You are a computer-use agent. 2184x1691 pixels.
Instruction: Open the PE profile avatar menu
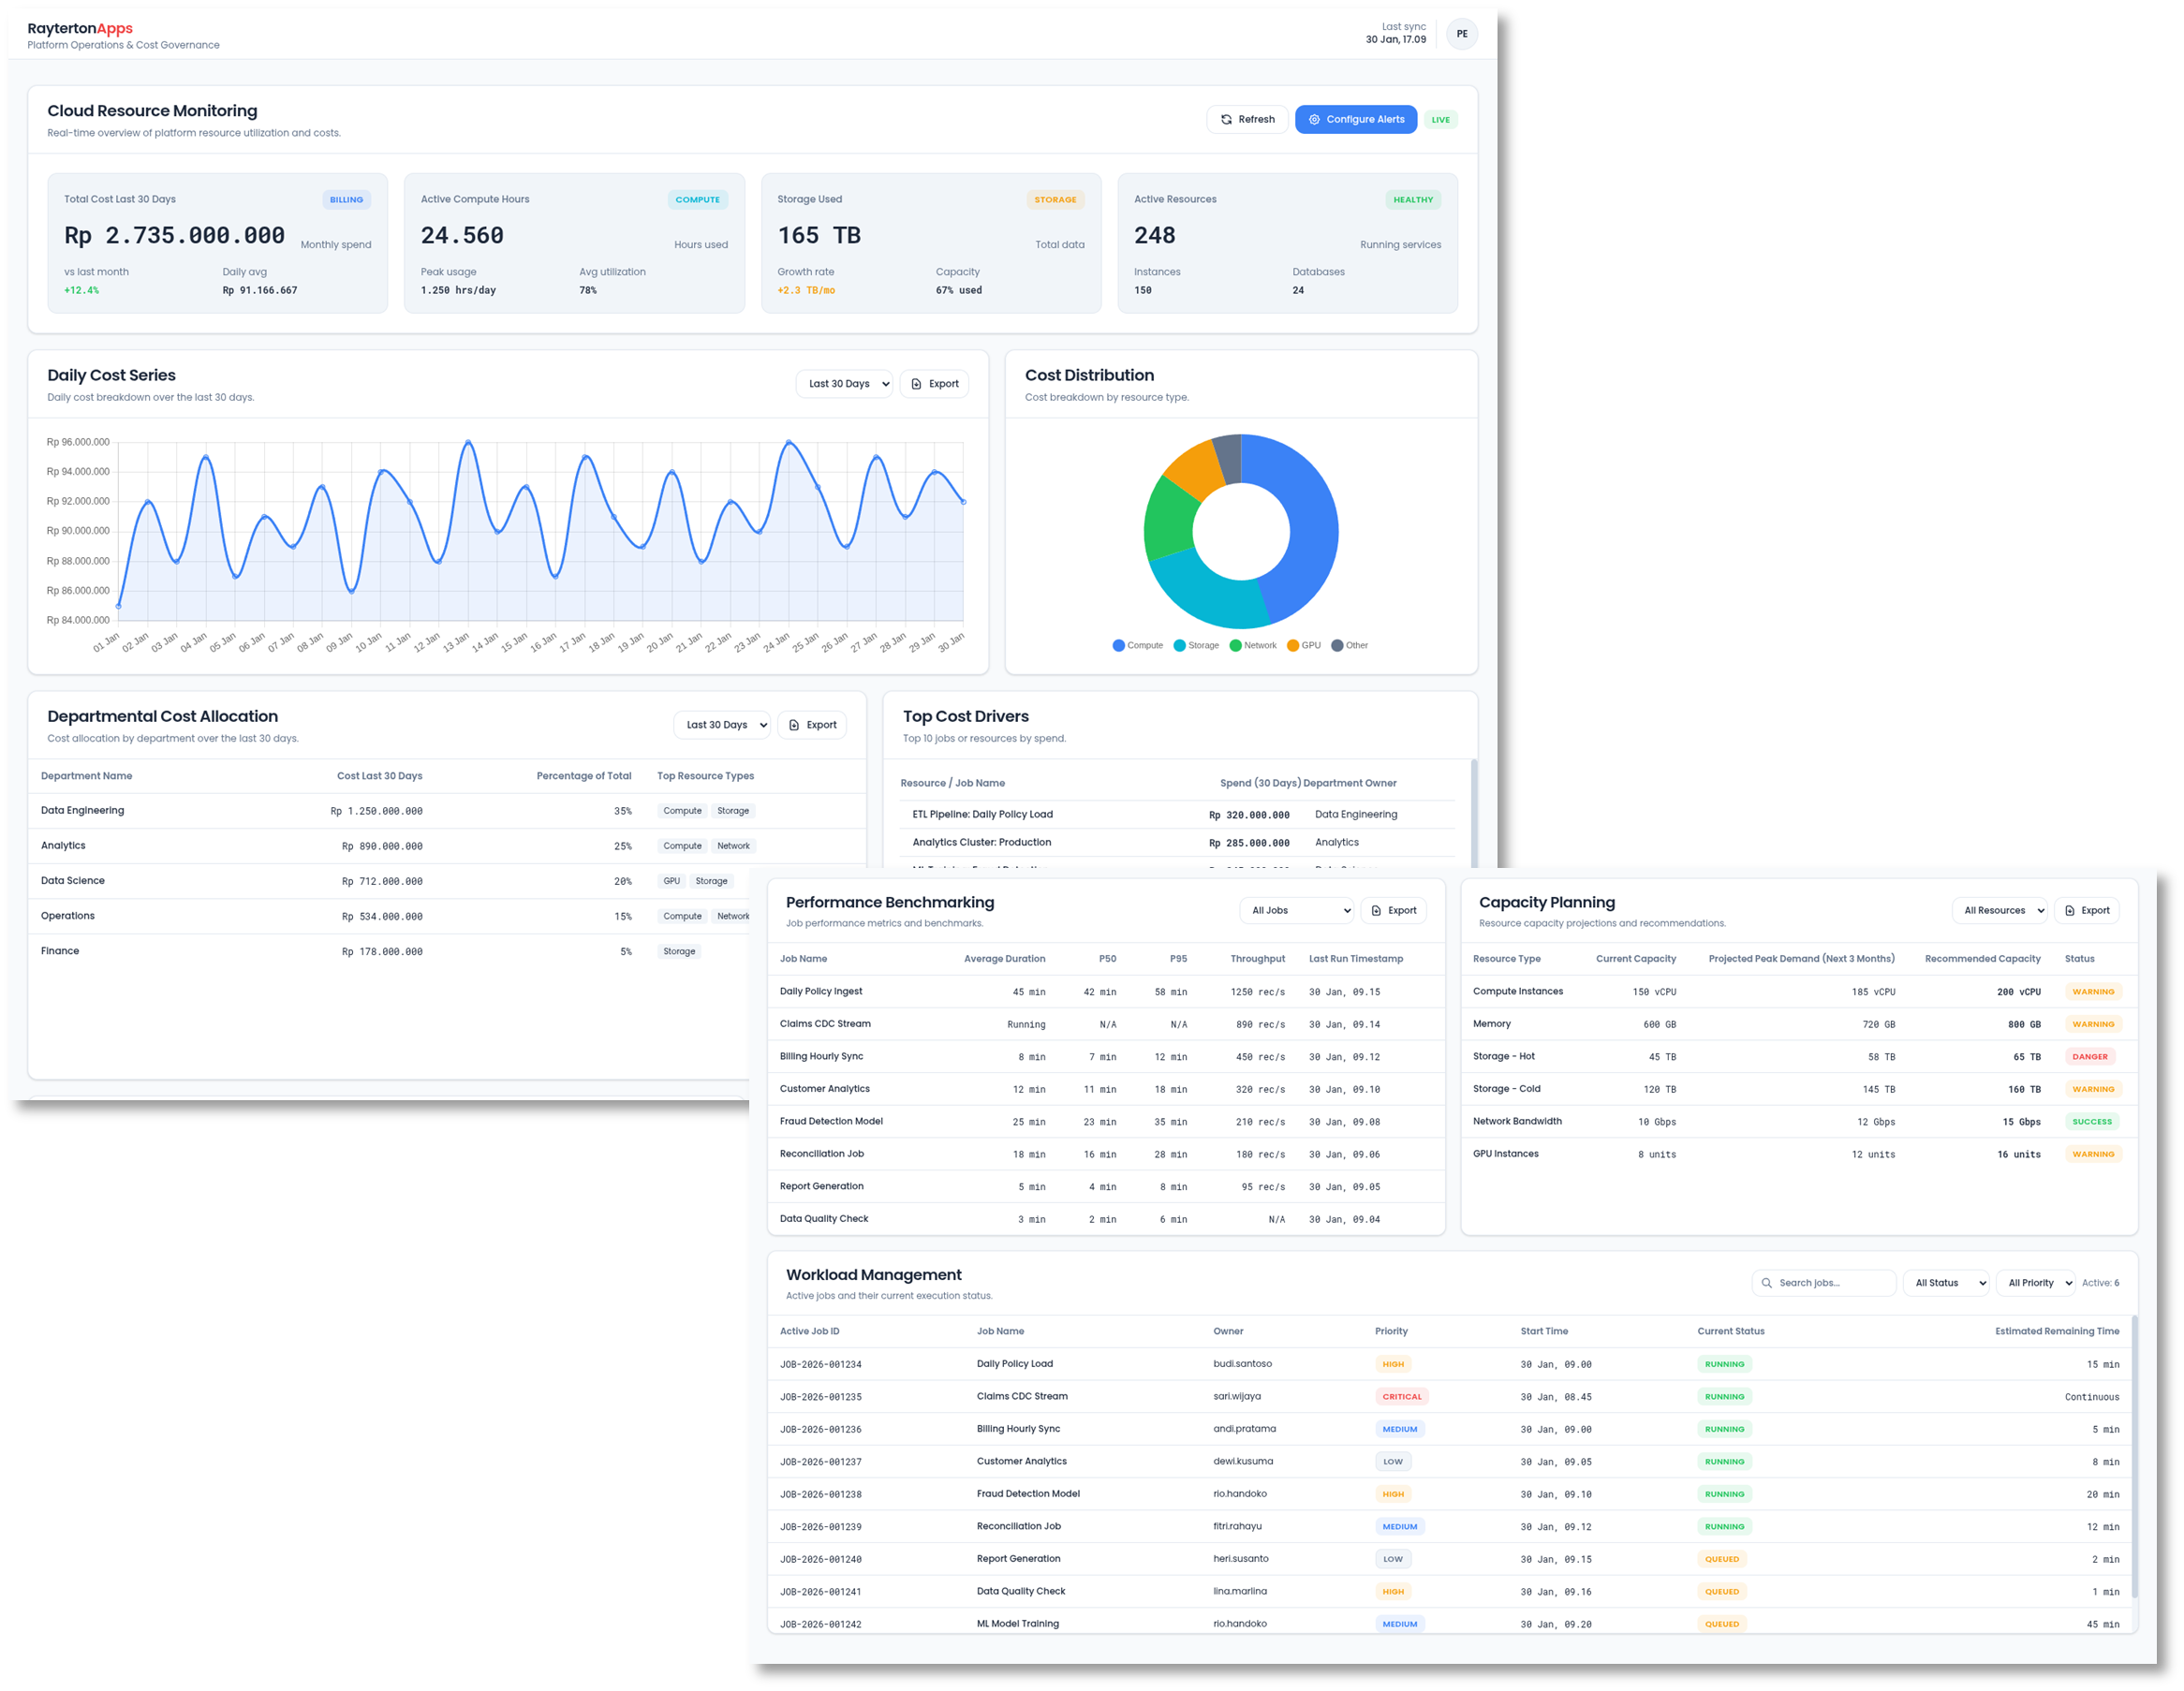point(1462,33)
